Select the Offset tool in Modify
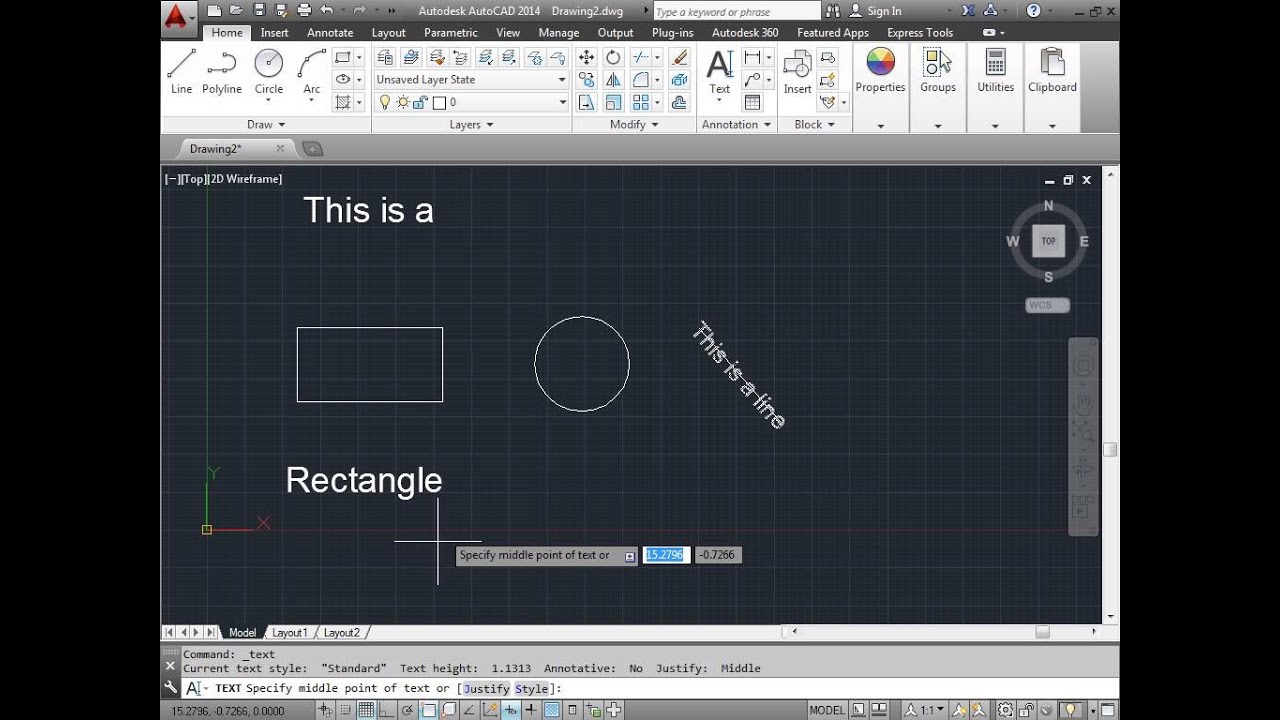The height and width of the screenshot is (720, 1280). (680, 102)
